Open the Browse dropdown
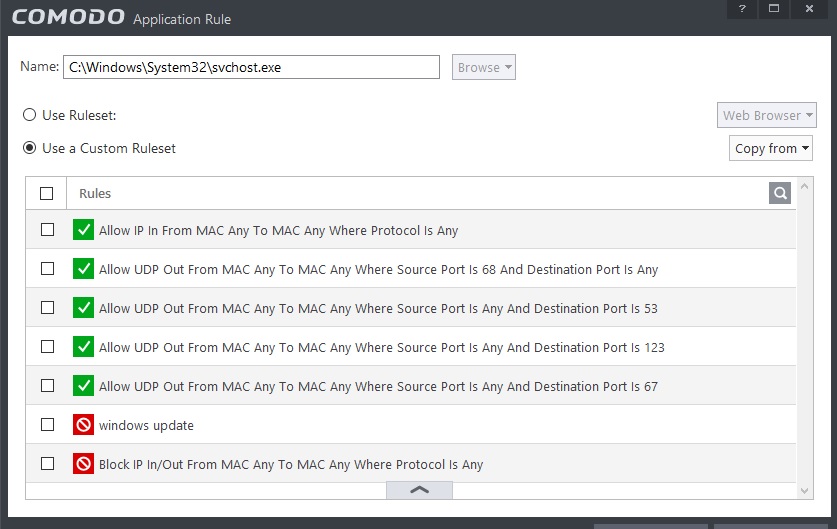 [484, 67]
